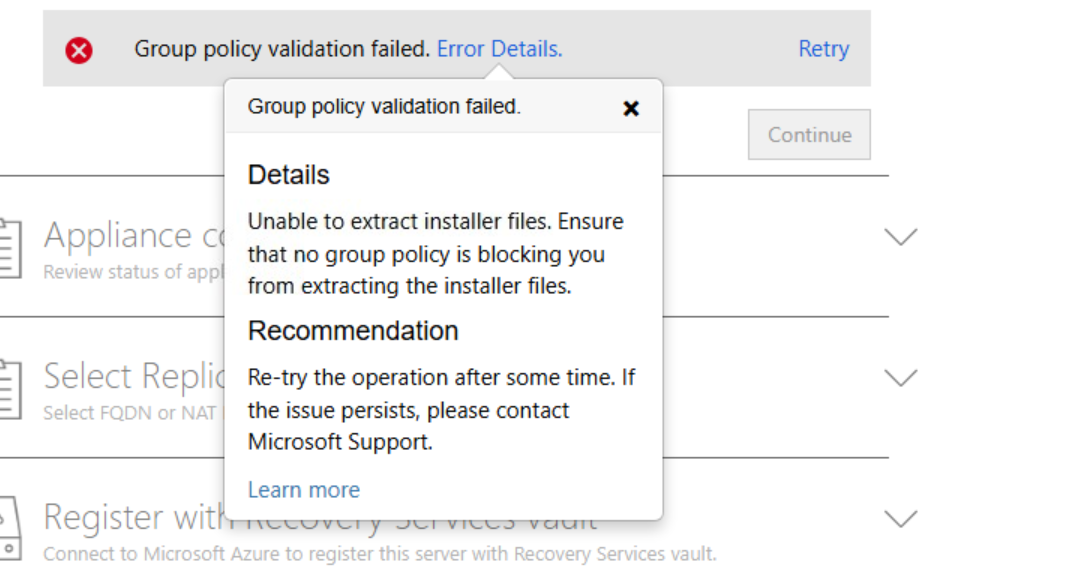Click the Recommendation heading in the popup
Image resolution: width=1092 pixels, height=568 pixels.
click(353, 331)
